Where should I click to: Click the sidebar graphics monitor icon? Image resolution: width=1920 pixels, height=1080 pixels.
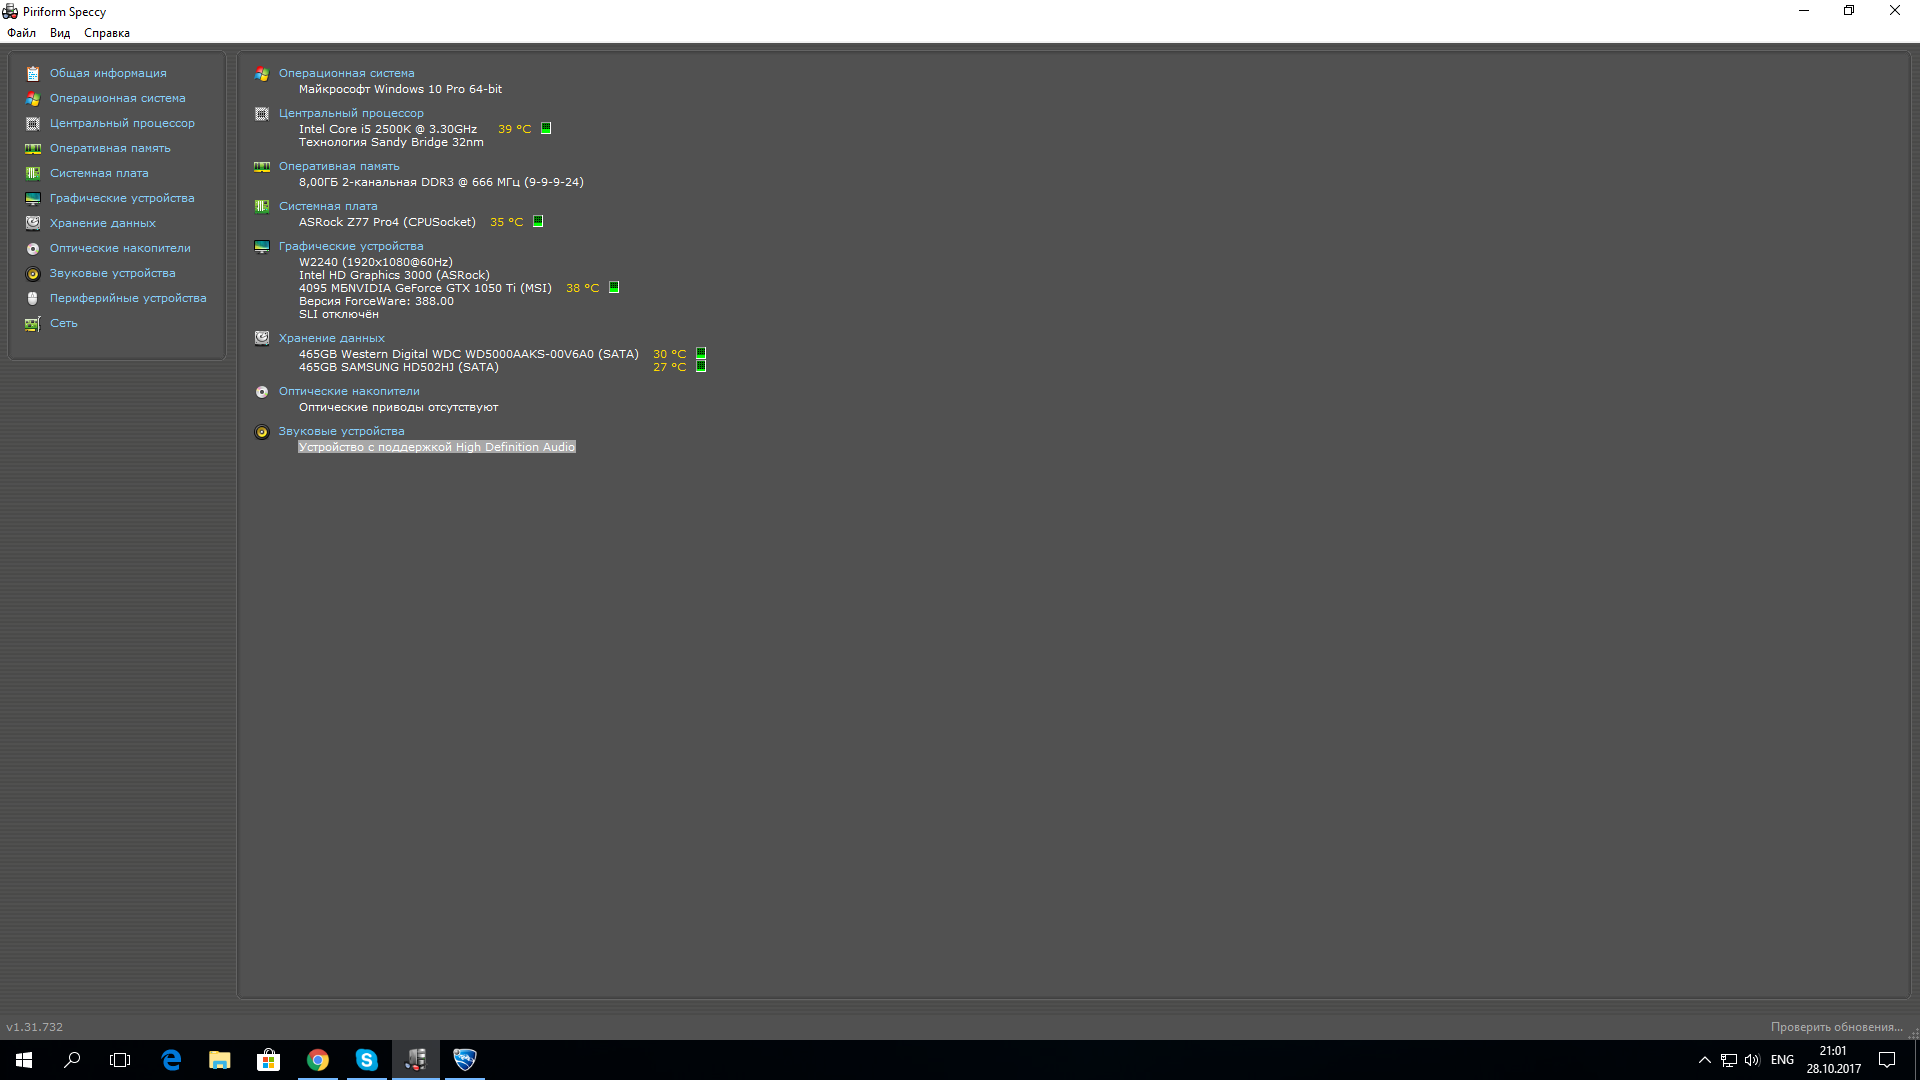[x=33, y=198]
